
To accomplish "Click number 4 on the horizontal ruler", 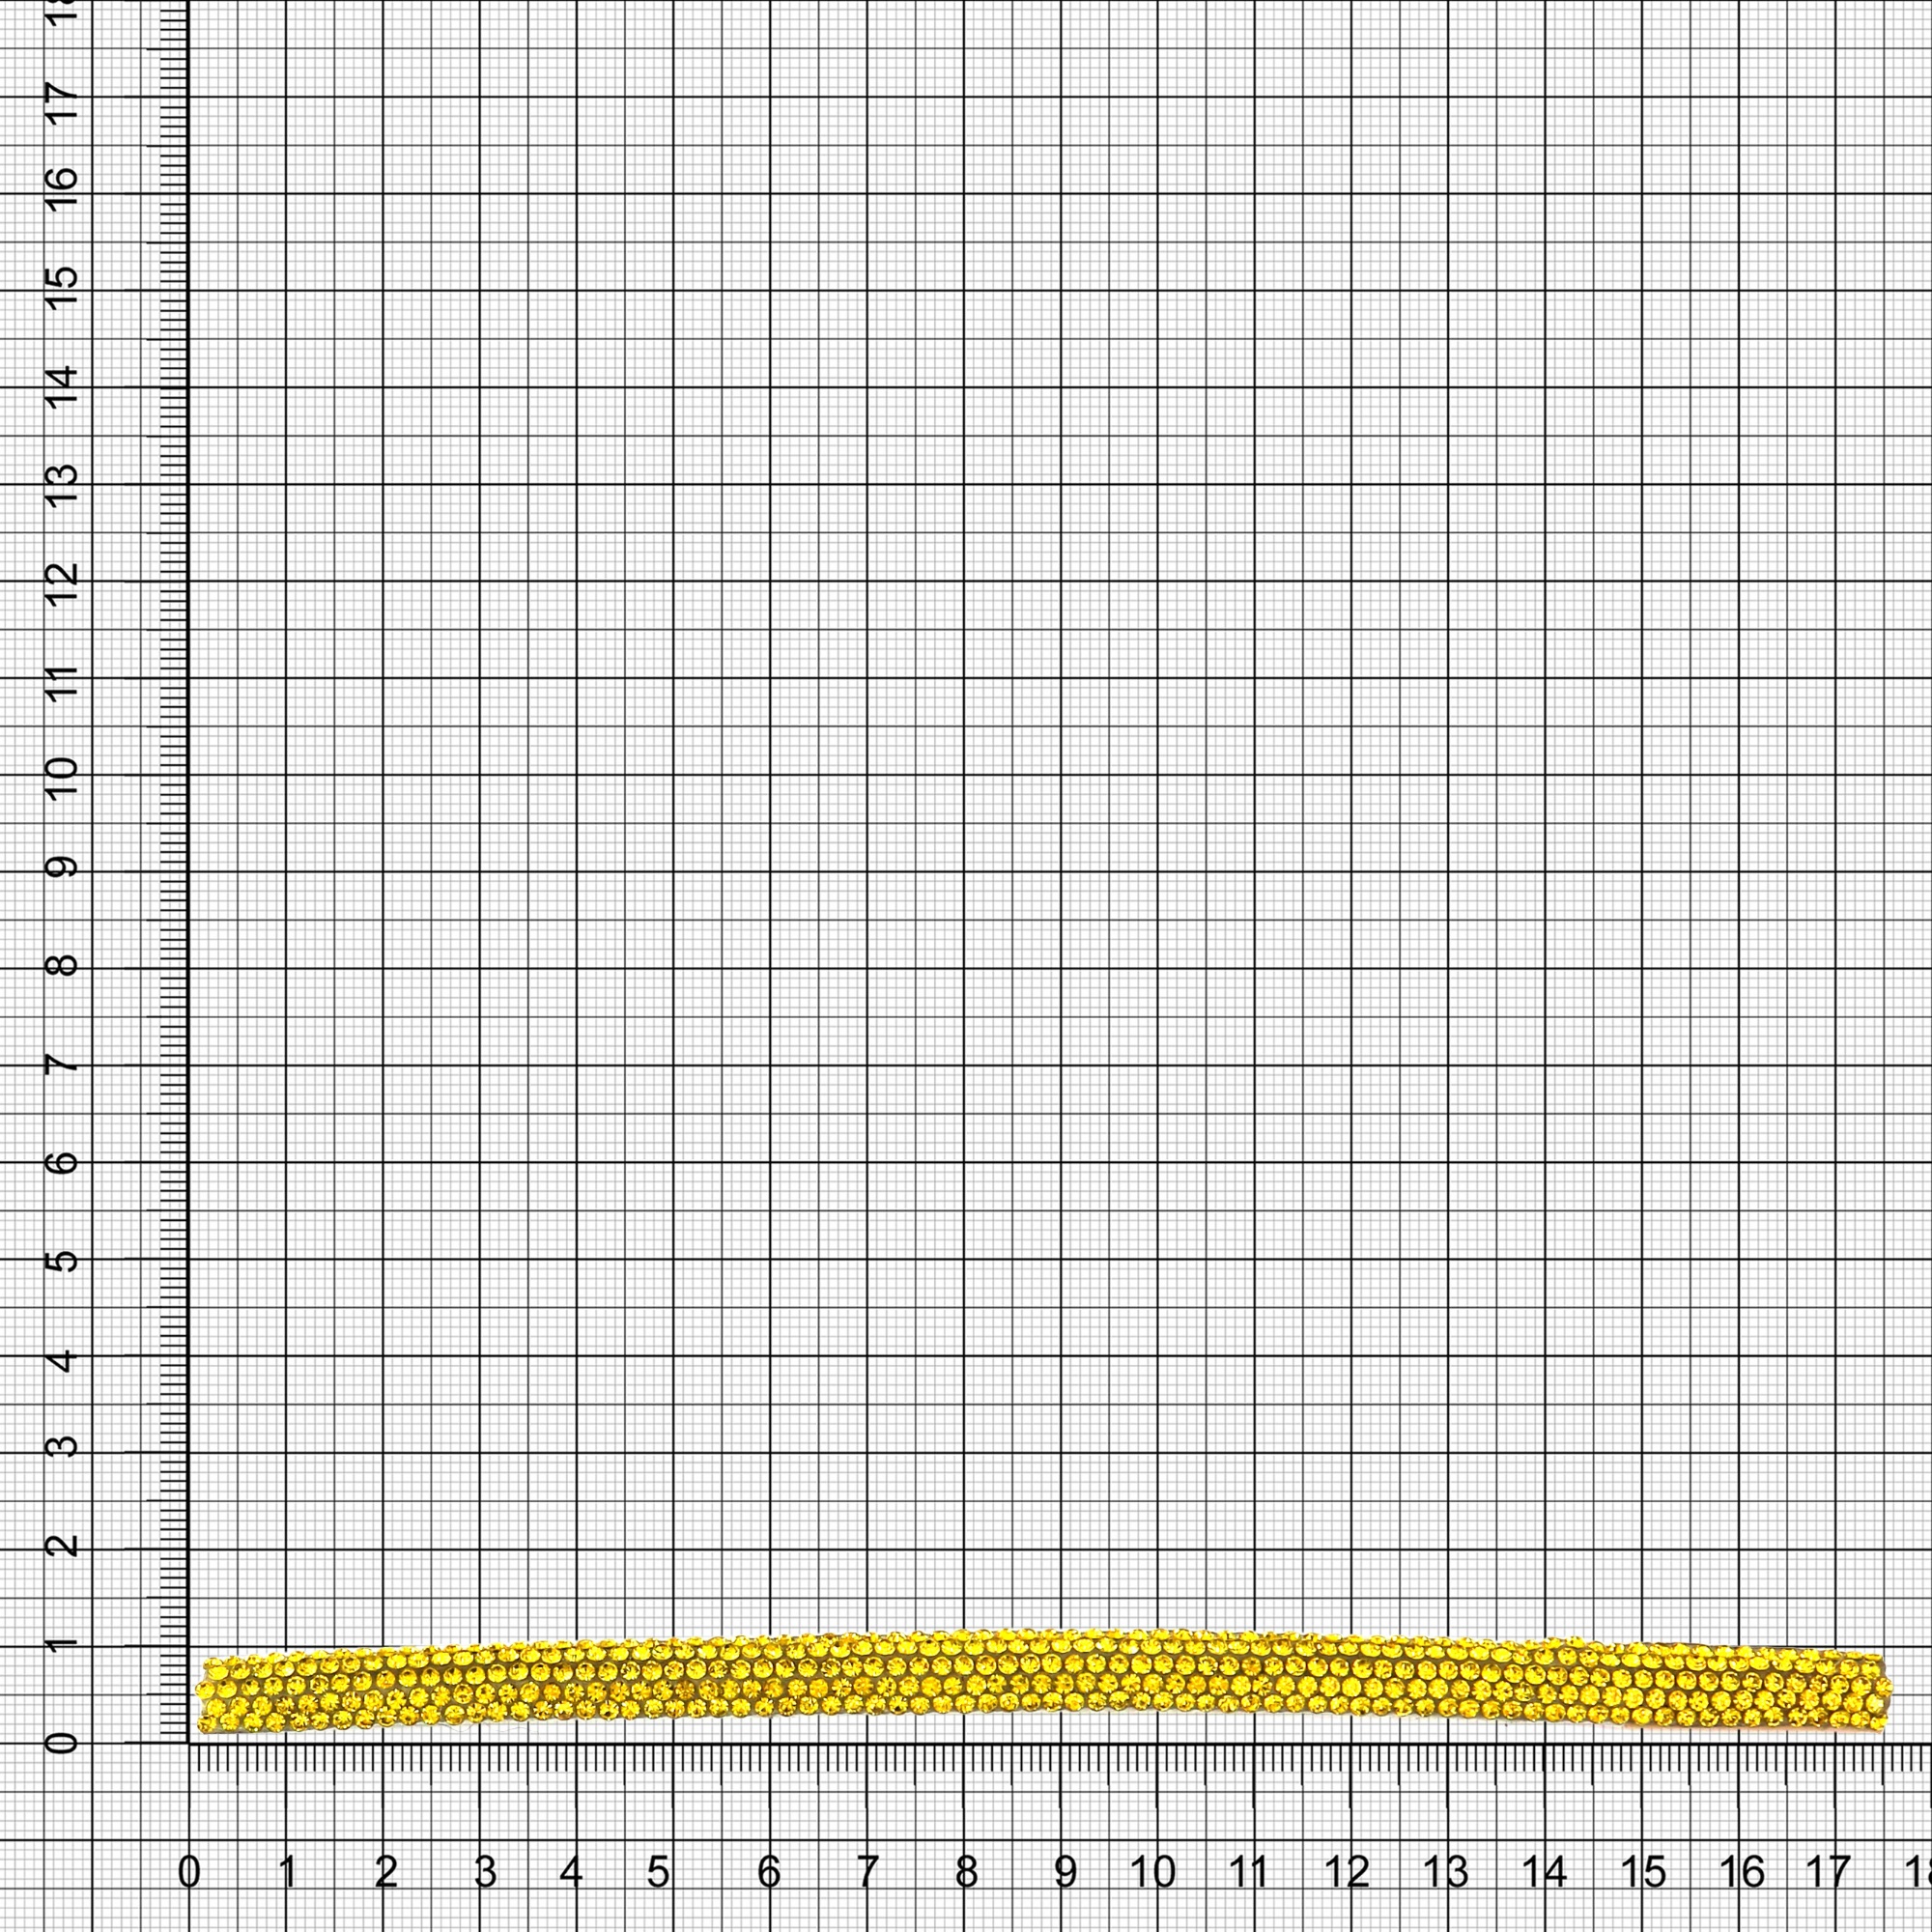I will pyautogui.click(x=571, y=1872).
